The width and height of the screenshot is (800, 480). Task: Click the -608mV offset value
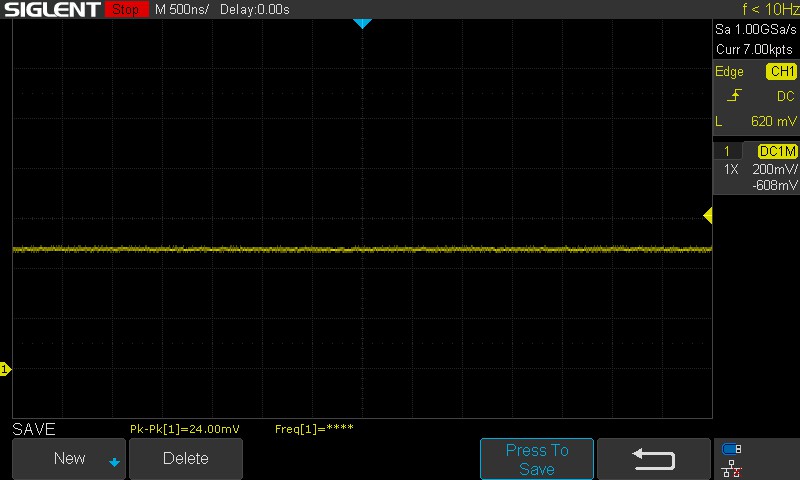(x=775, y=185)
